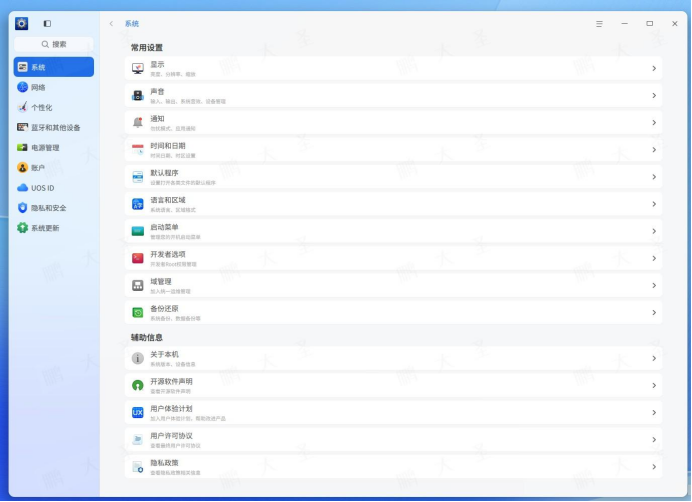Click the Bluetooth and devices sidebar icon
This screenshot has height=502, width=692.
click(23, 128)
